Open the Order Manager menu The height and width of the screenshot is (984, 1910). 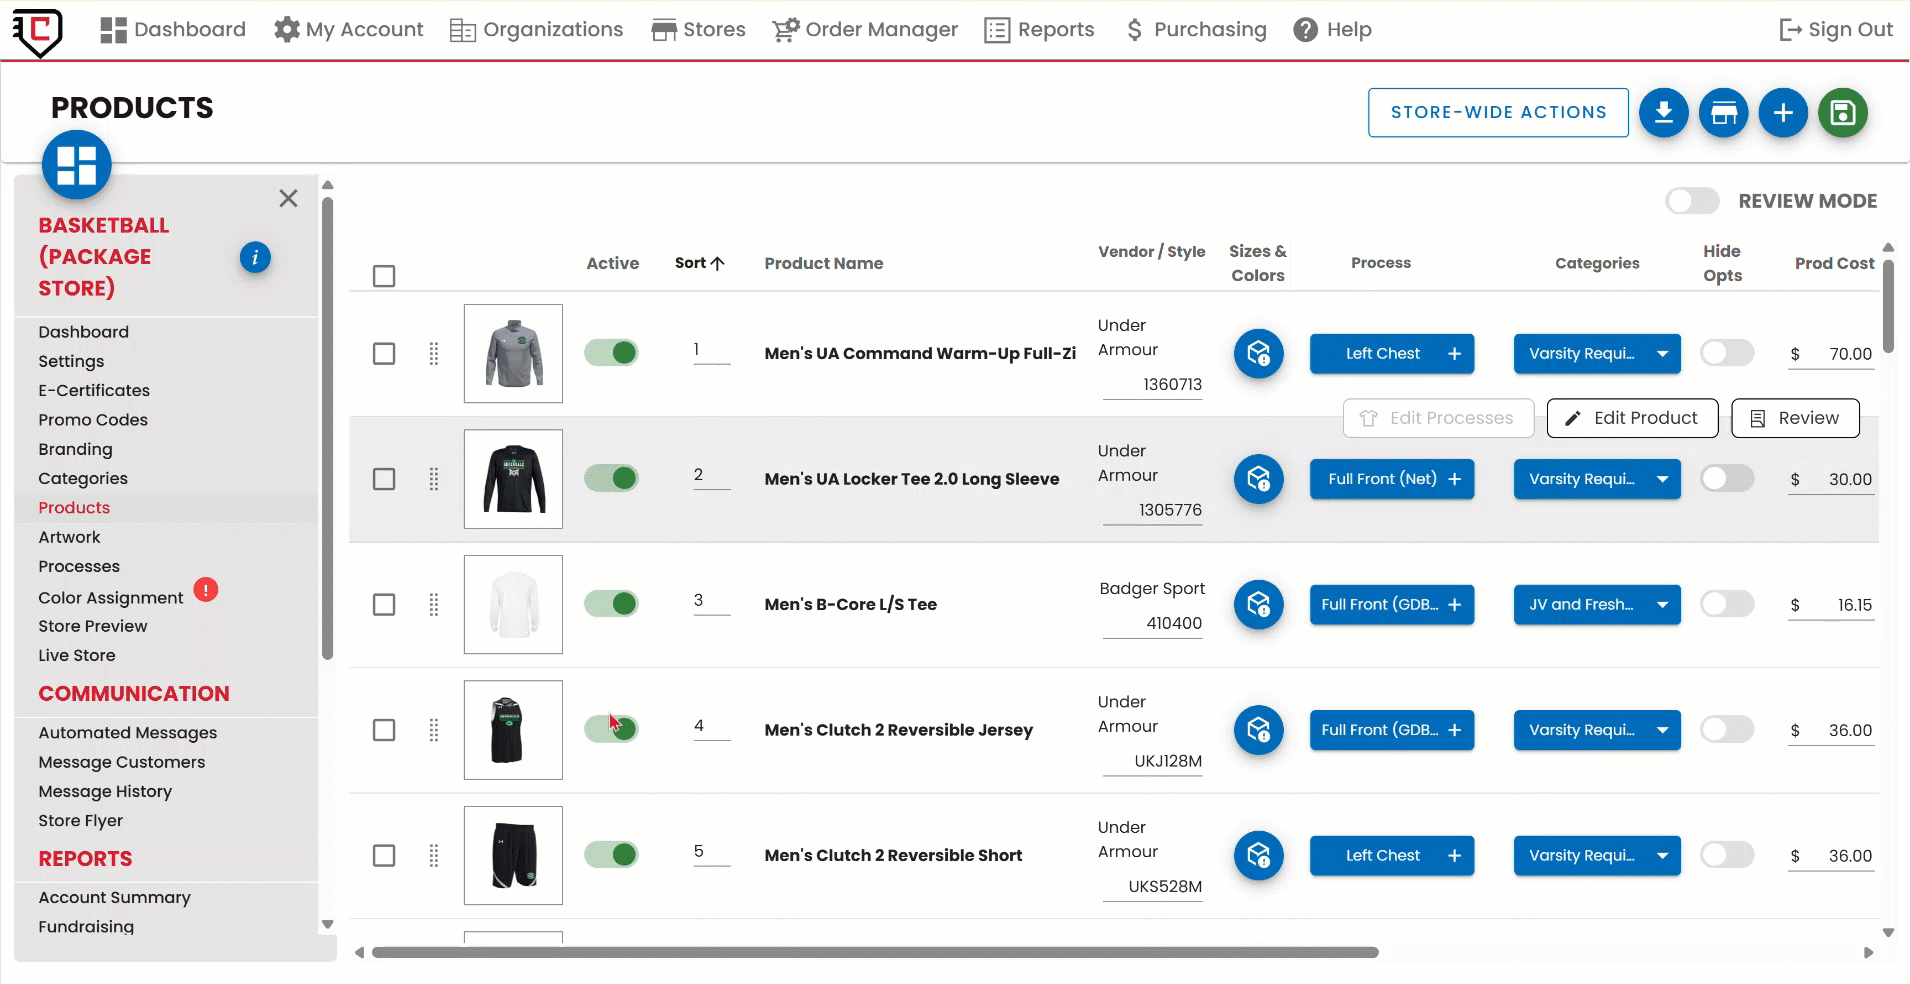tap(865, 30)
